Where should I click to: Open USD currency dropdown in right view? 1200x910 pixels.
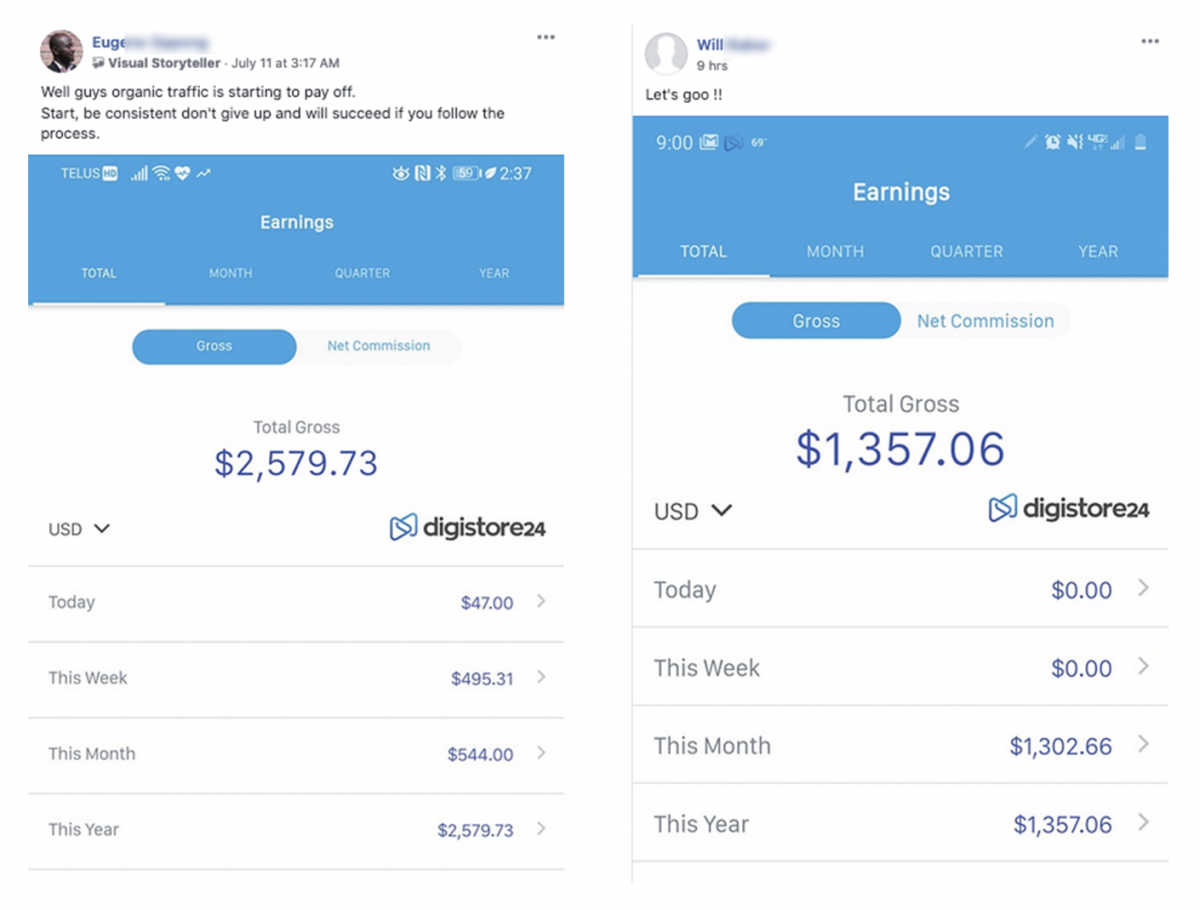coord(693,511)
